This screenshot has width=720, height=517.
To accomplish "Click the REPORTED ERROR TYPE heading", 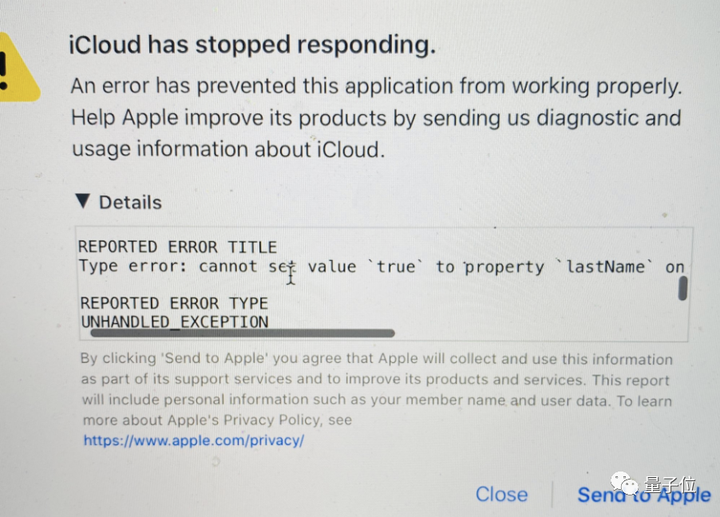I will click(x=174, y=303).
